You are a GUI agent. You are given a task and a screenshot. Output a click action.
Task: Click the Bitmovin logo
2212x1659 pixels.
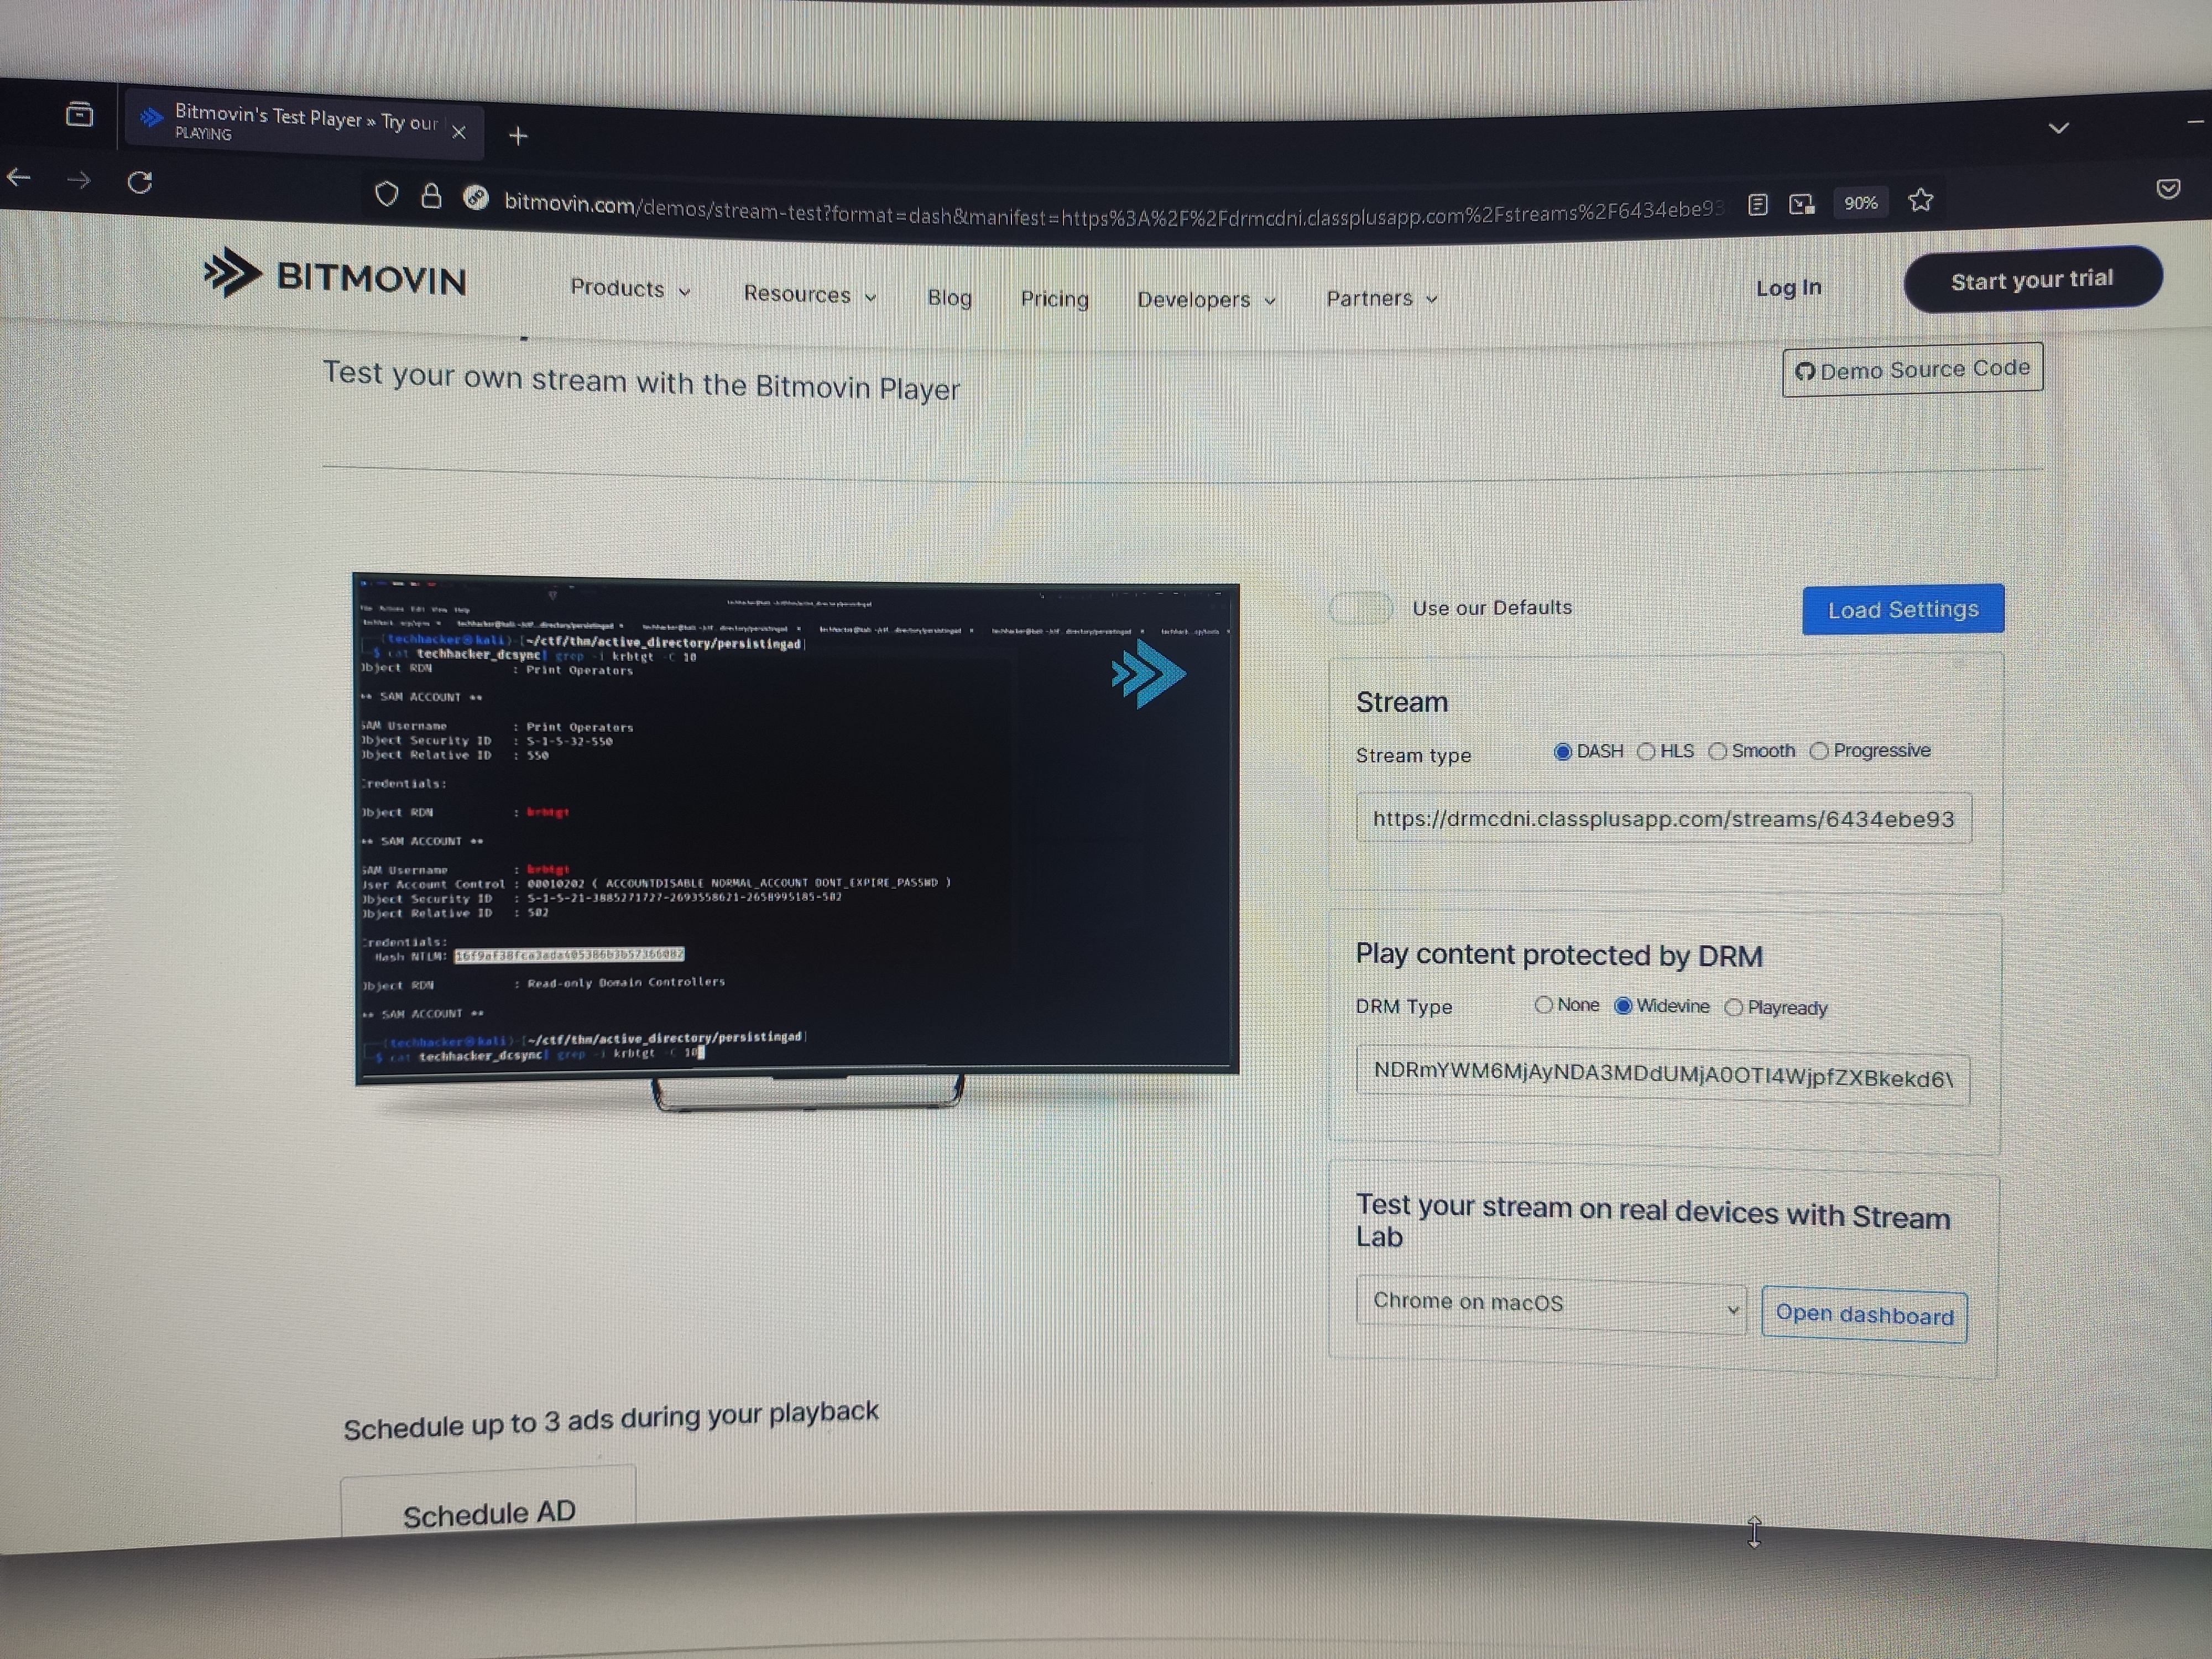coord(335,275)
